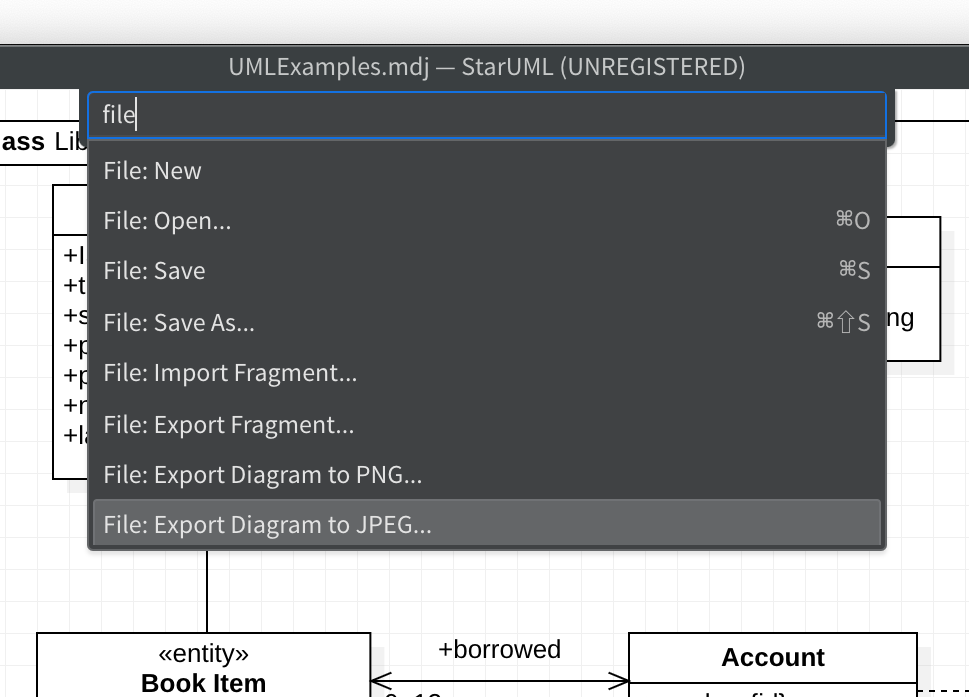Run the File: Save command

point(486,271)
